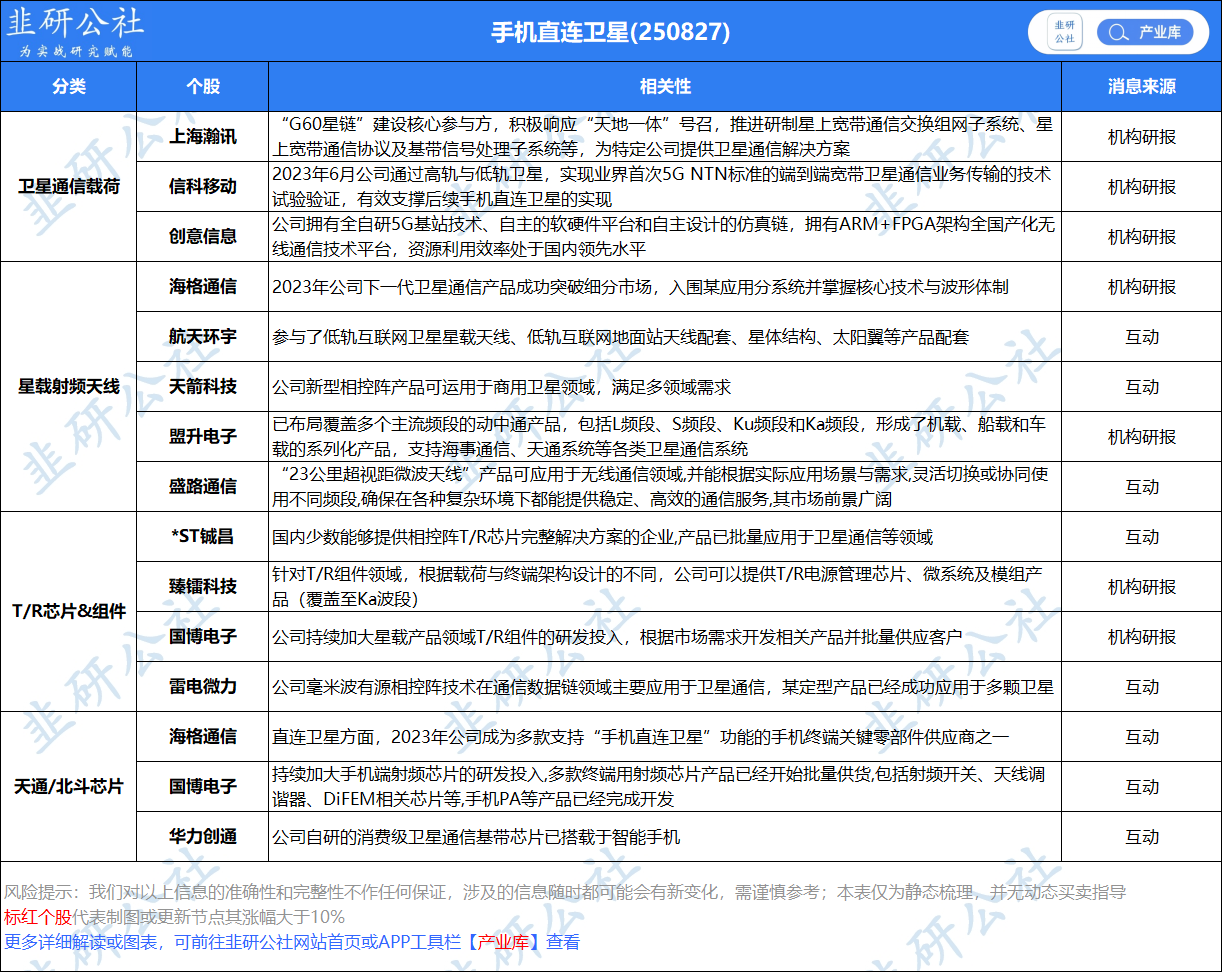This screenshot has height=973, width=1223.
Task: Open stock 上海瀚讯
Action: [202, 137]
